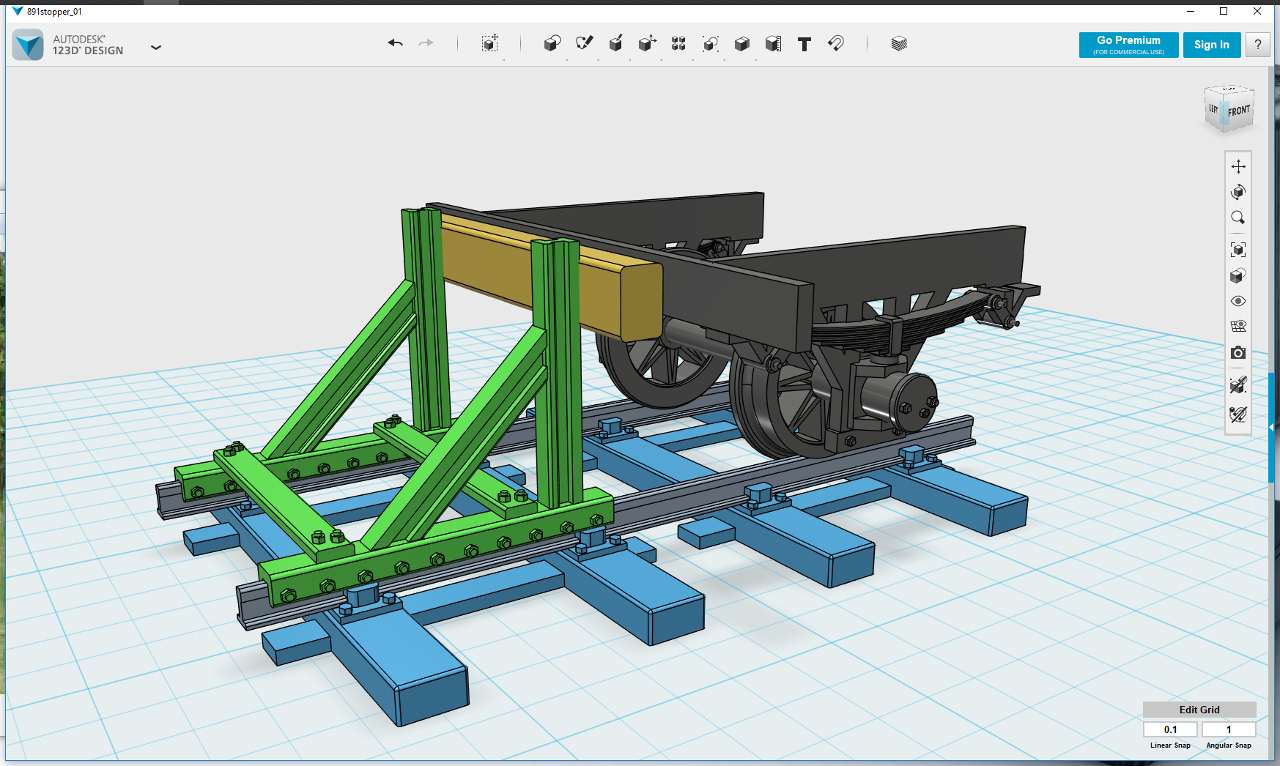The width and height of the screenshot is (1280, 766).
Task: Toggle object visibility with the eye icon
Action: point(1238,301)
